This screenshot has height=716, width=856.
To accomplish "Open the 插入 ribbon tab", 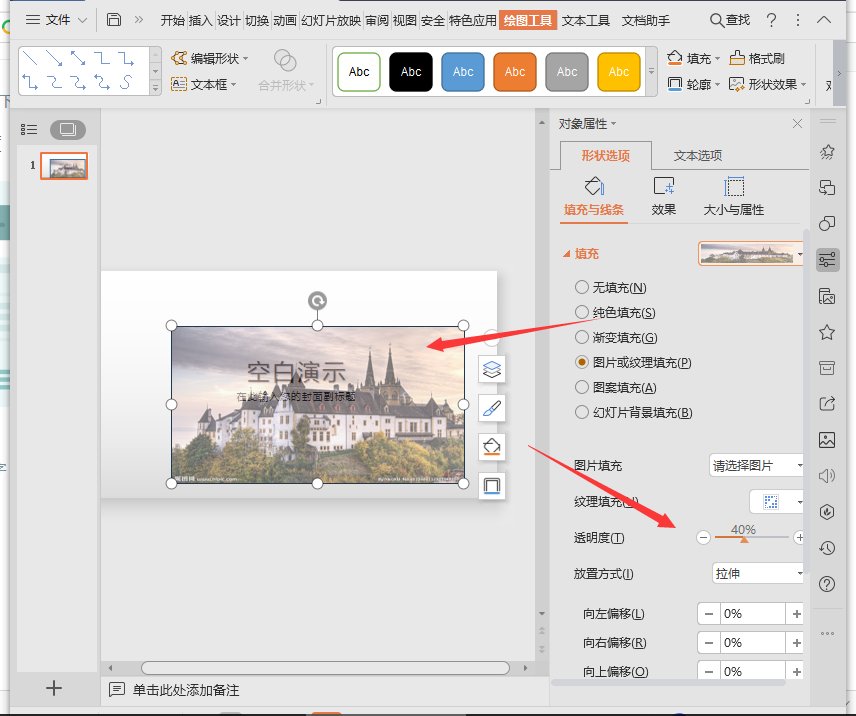I will coord(199,19).
